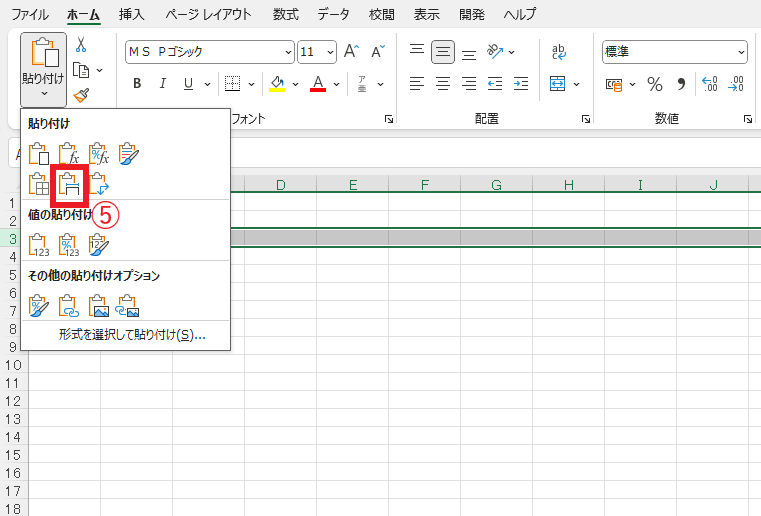Switch to the 数式 tab
Image resolution: width=761 pixels, height=516 pixels.
click(x=285, y=15)
